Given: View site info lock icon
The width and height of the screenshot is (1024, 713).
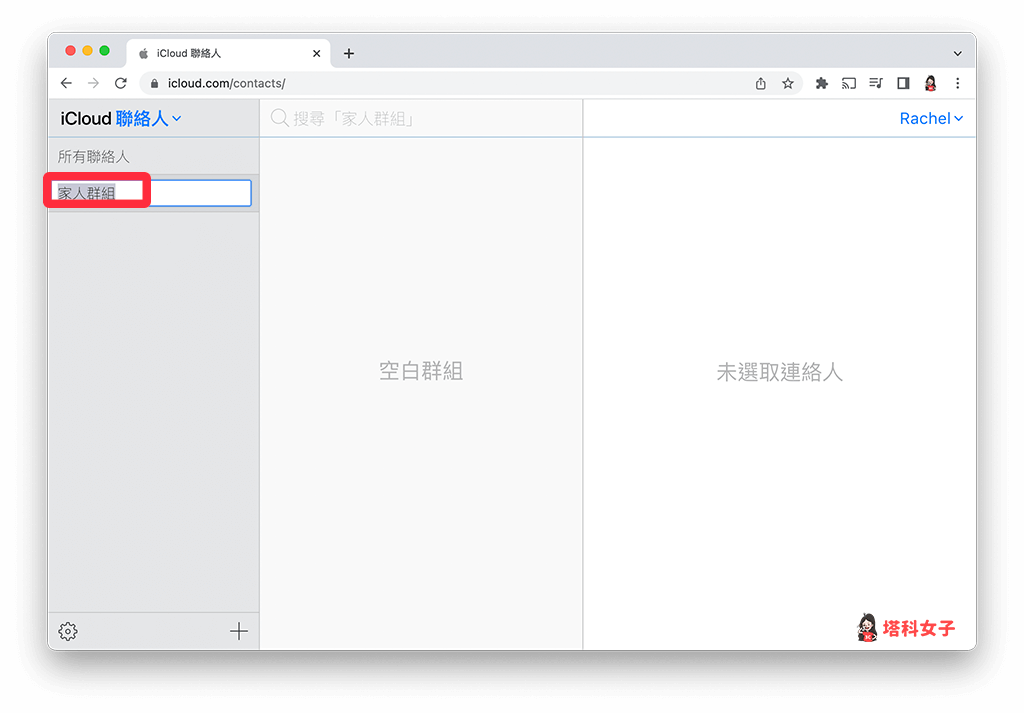Looking at the screenshot, I should [155, 83].
